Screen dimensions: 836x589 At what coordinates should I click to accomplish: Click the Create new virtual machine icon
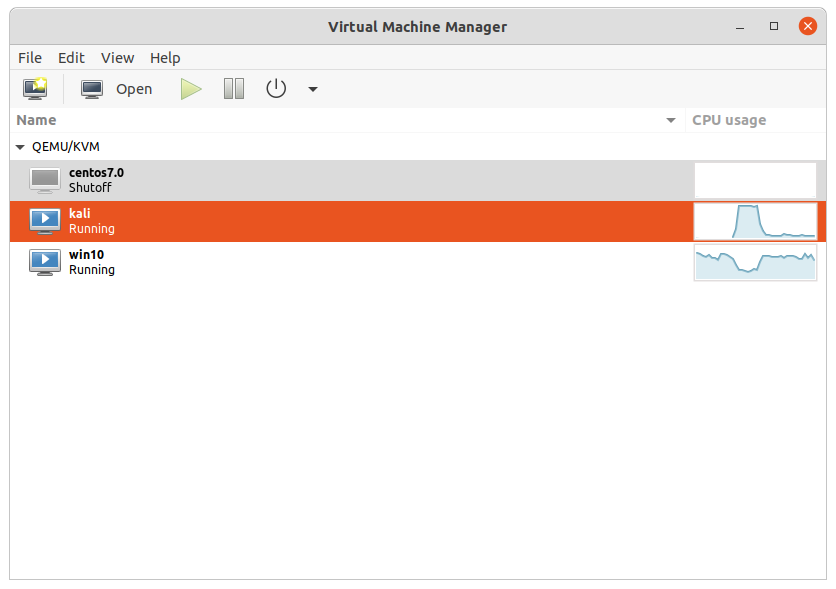coord(35,89)
